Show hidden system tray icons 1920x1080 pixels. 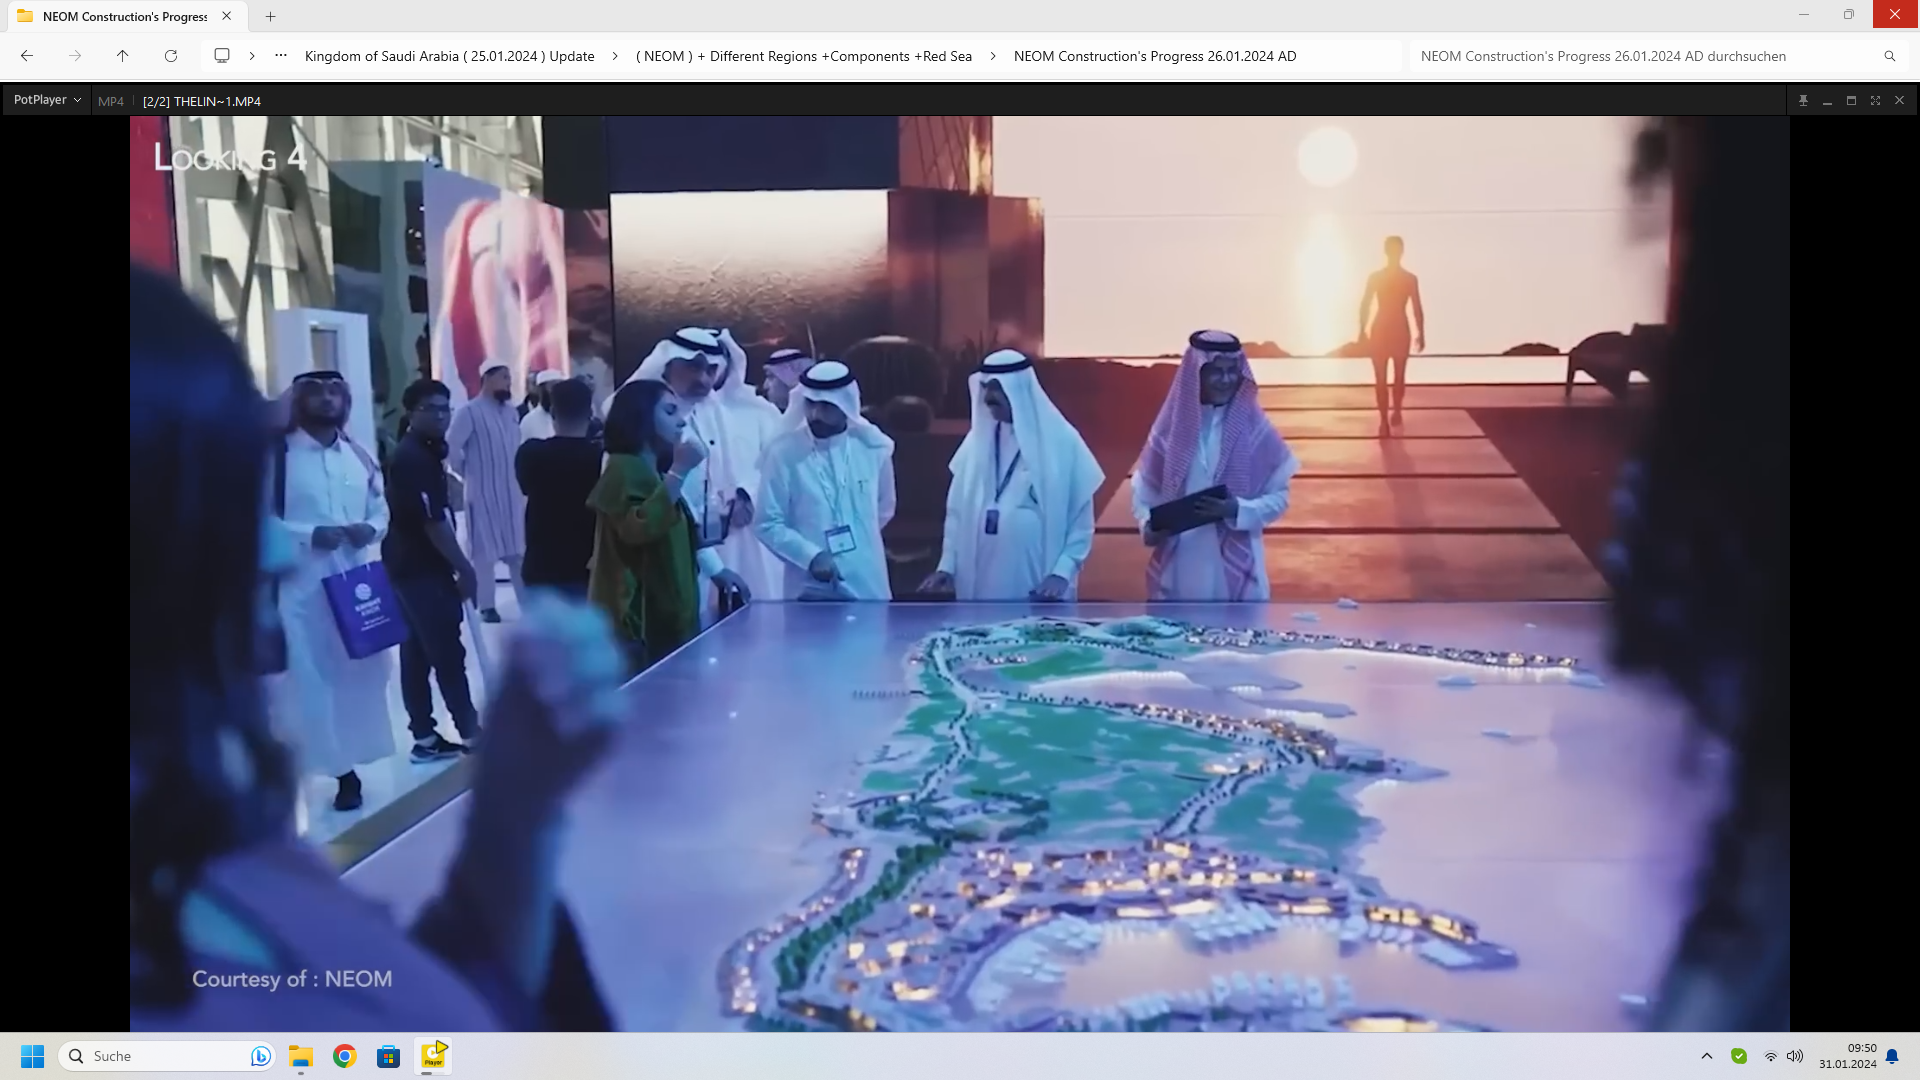click(x=1707, y=1056)
